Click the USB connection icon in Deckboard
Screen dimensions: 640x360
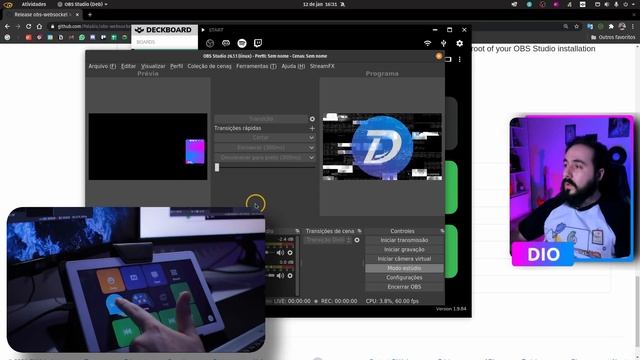point(444,43)
